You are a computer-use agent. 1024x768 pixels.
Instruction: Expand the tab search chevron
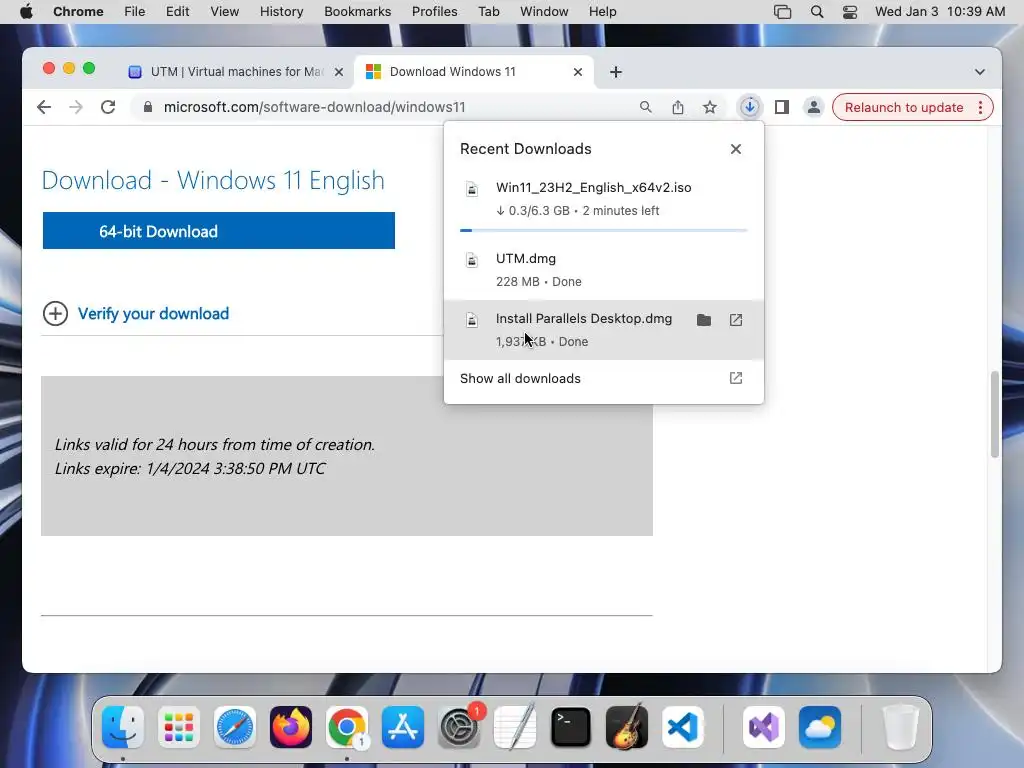click(980, 72)
